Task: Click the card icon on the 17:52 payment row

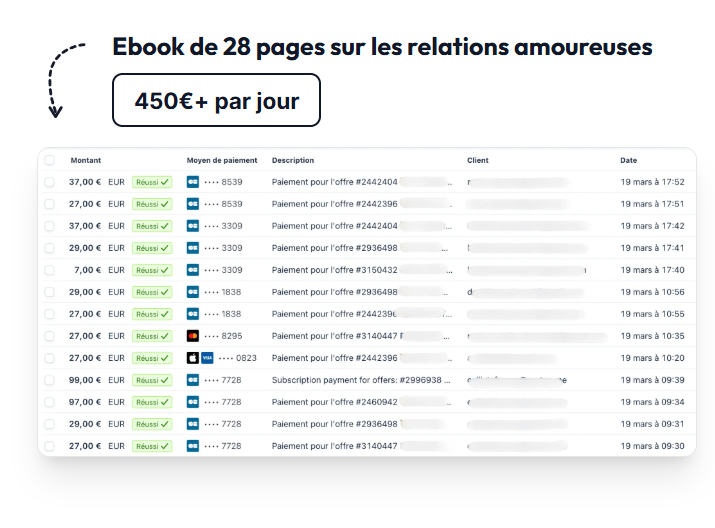Action: (x=193, y=182)
